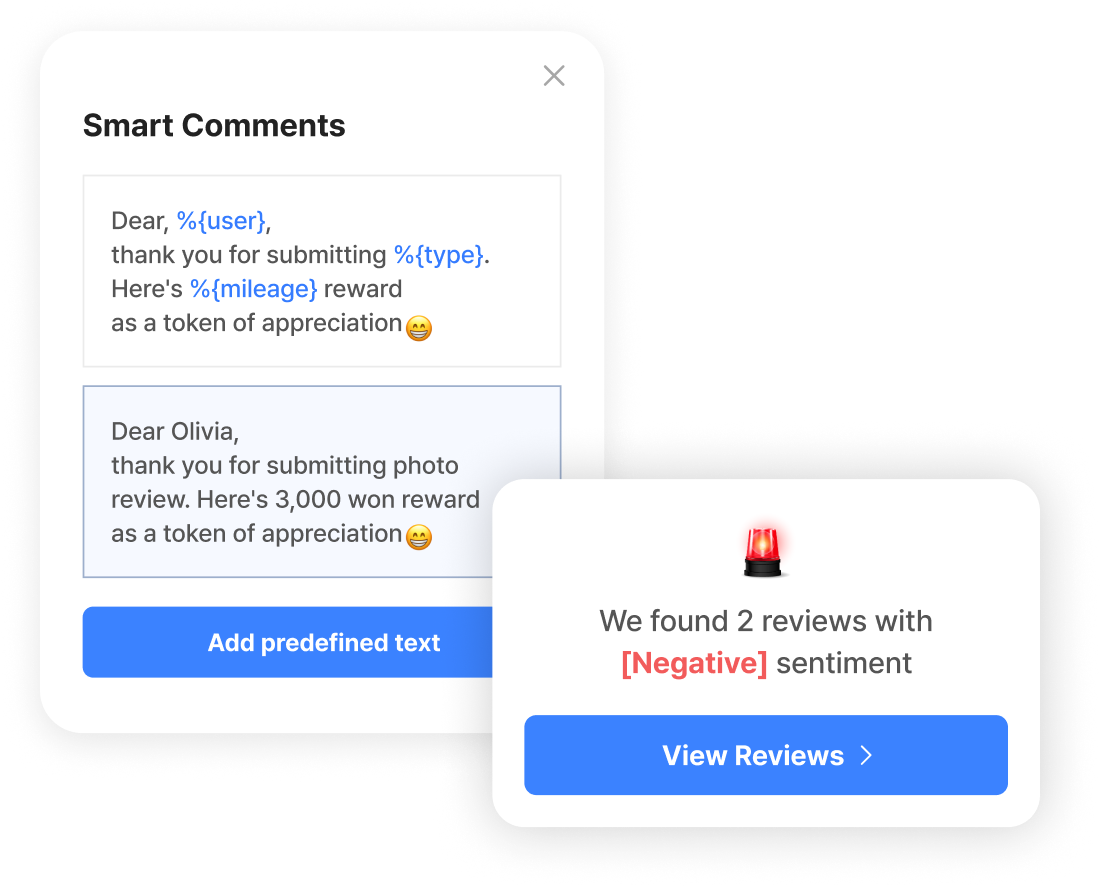The width and height of the screenshot is (1100, 888).
Task: Select the %{mileage} variable token
Action: coord(252,288)
